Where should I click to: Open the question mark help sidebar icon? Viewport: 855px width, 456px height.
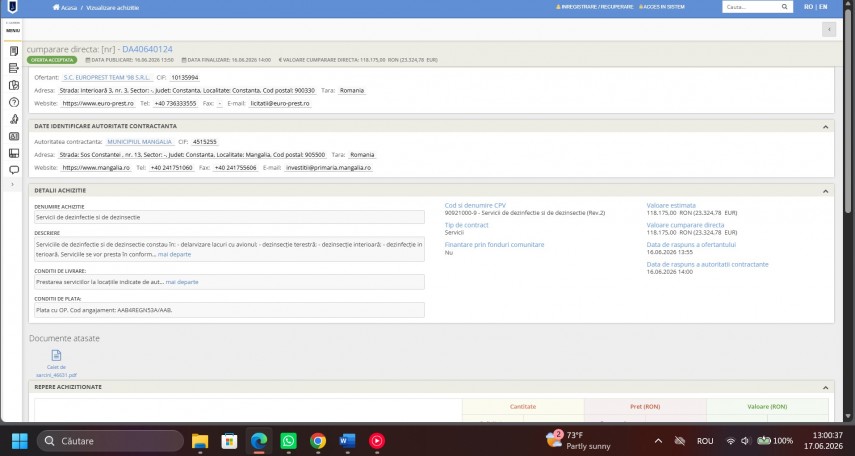14,102
